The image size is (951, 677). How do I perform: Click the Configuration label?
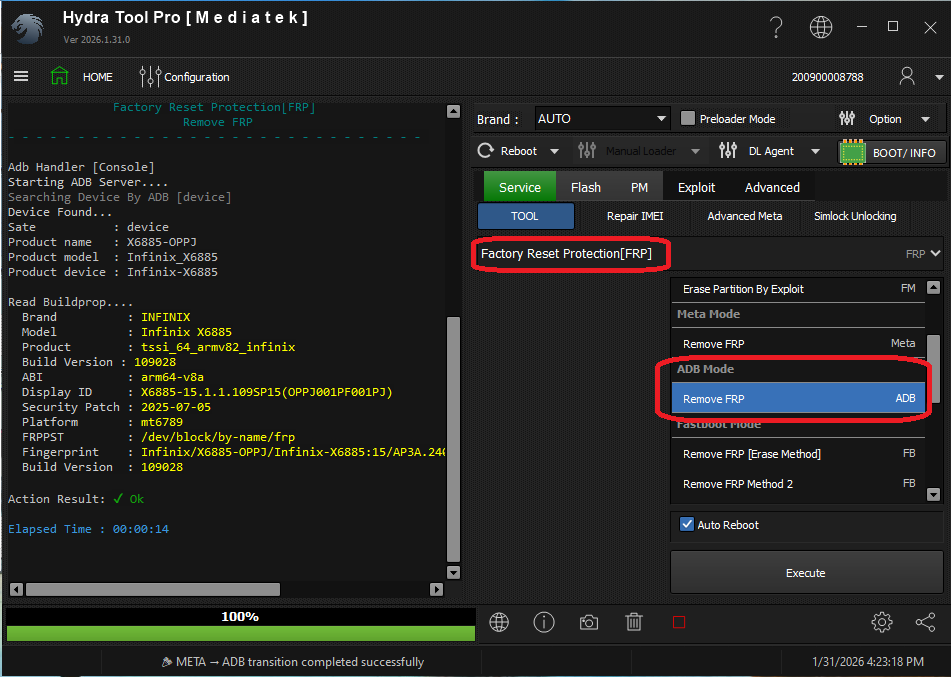(197, 77)
